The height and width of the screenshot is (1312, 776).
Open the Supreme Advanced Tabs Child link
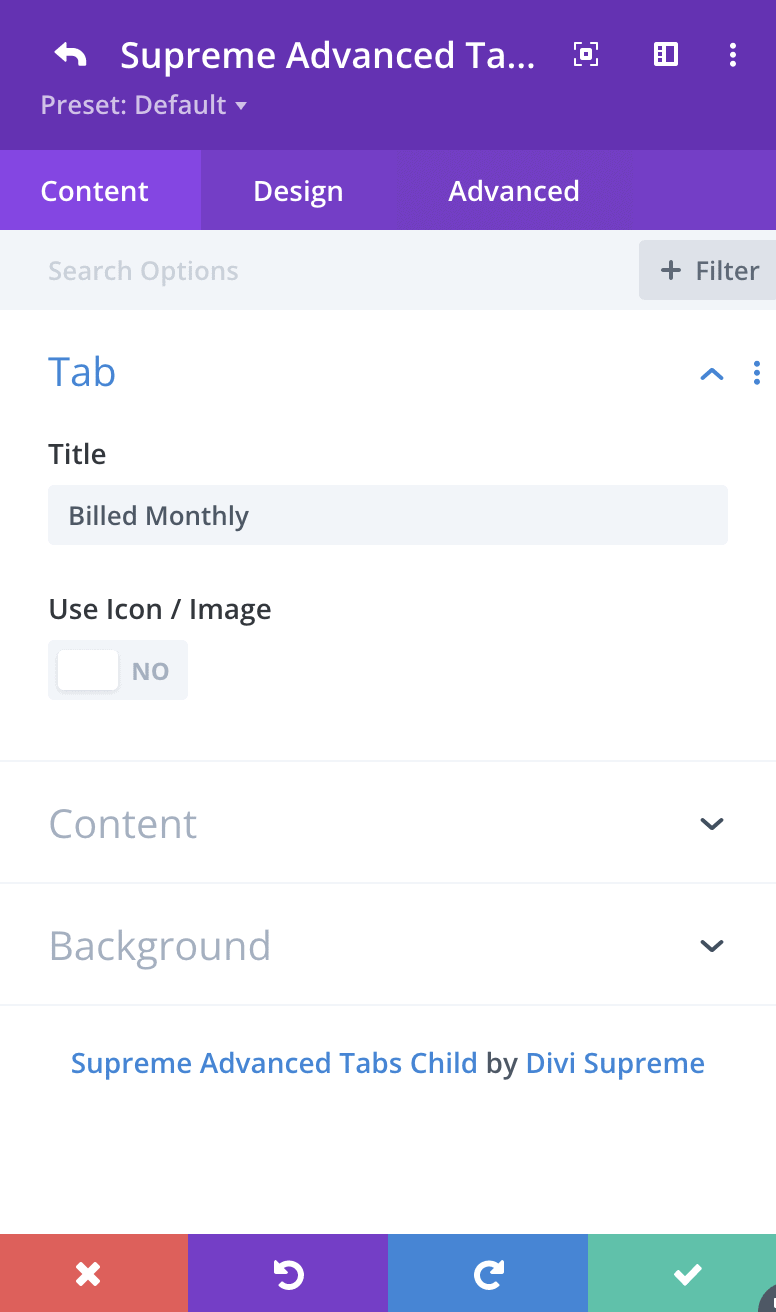tap(274, 1063)
